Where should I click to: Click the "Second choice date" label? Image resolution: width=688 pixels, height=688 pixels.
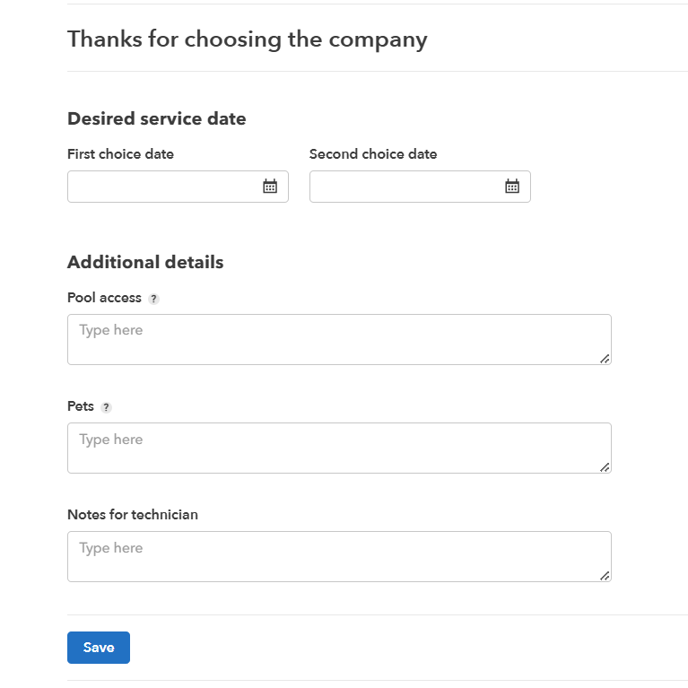pyautogui.click(x=373, y=154)
